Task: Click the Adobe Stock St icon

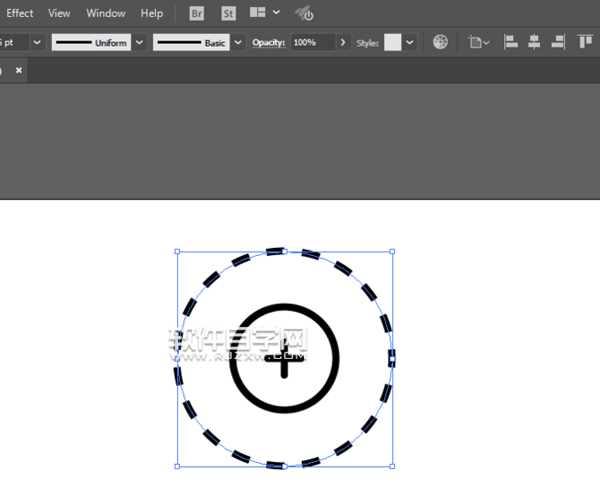Action: [x=228, y=14]
